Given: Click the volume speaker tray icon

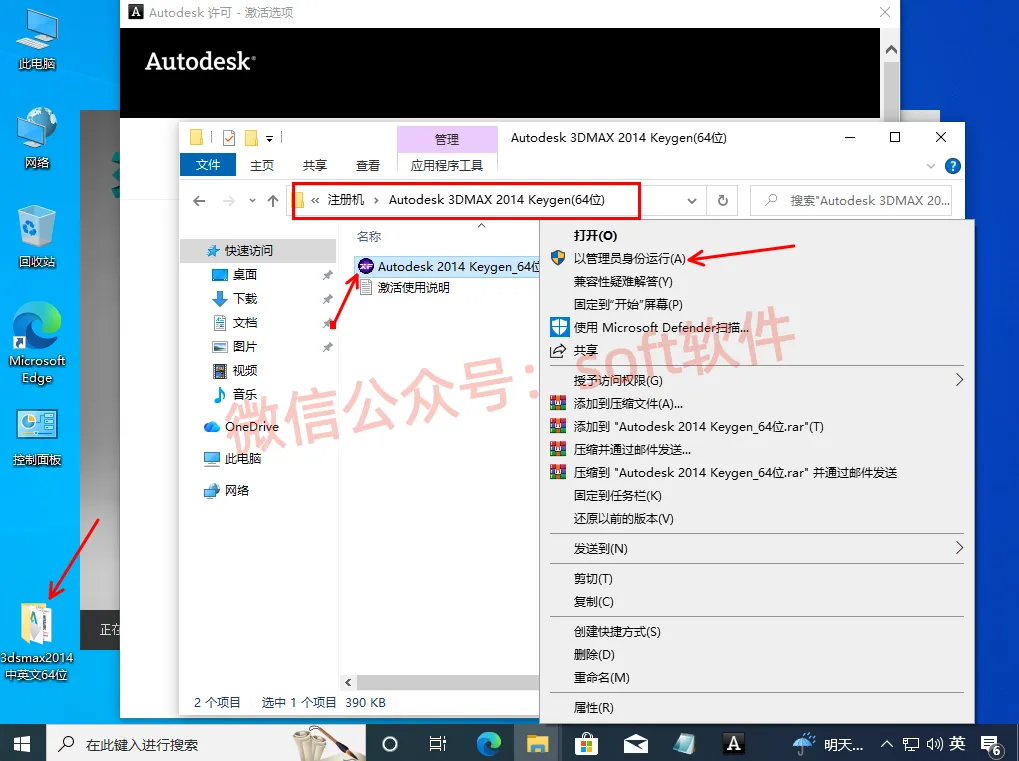Looking at the screenshot, I should point(935,744).
